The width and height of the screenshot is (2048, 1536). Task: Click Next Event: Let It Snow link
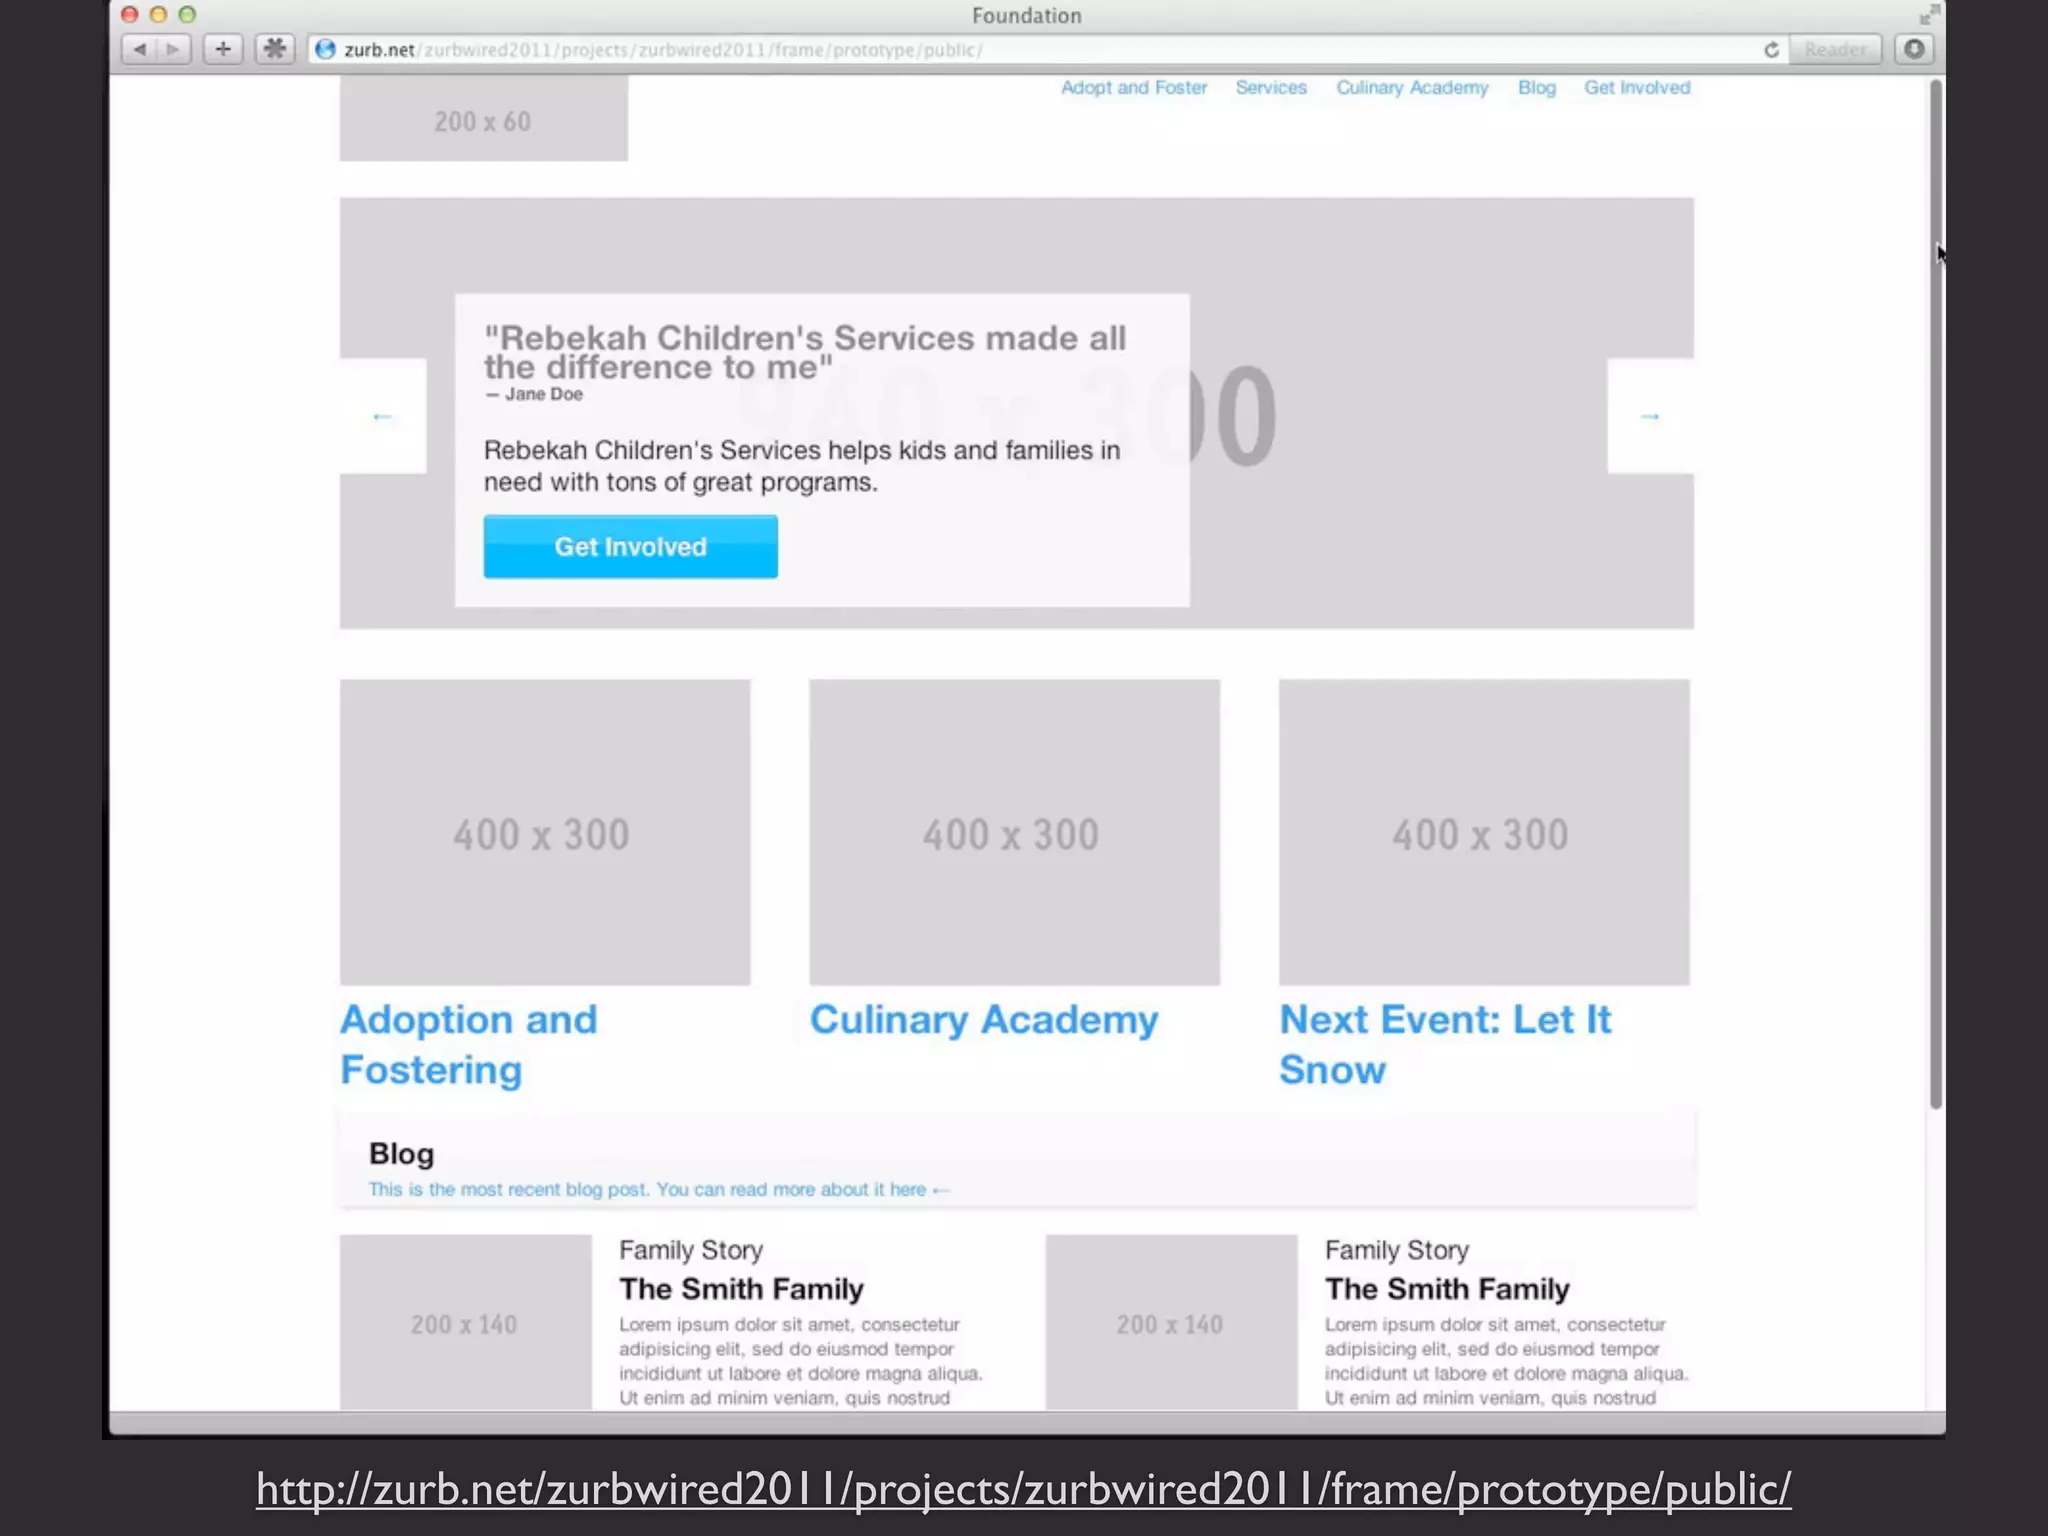pos(1445,1044)
